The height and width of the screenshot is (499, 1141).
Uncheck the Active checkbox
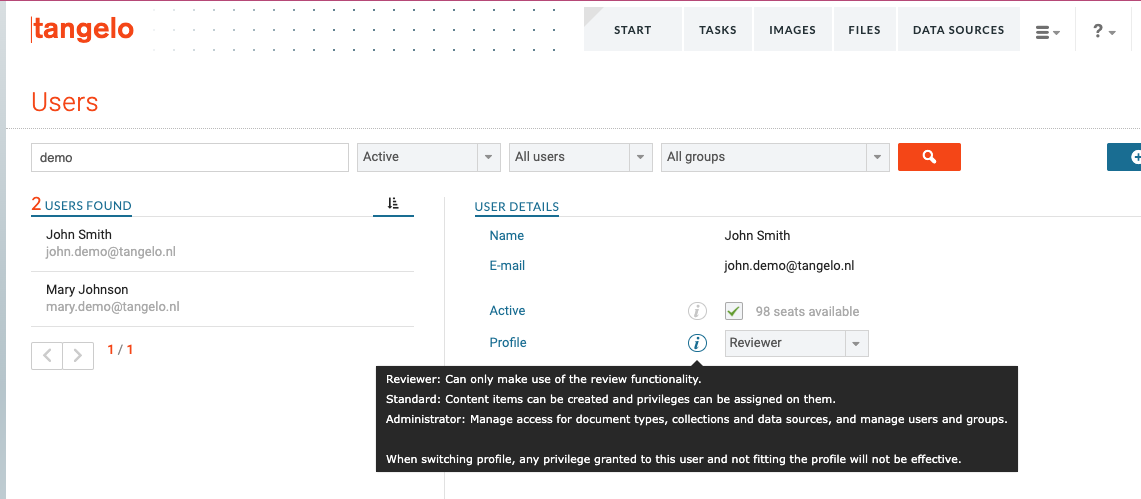(x=734, y=311)
